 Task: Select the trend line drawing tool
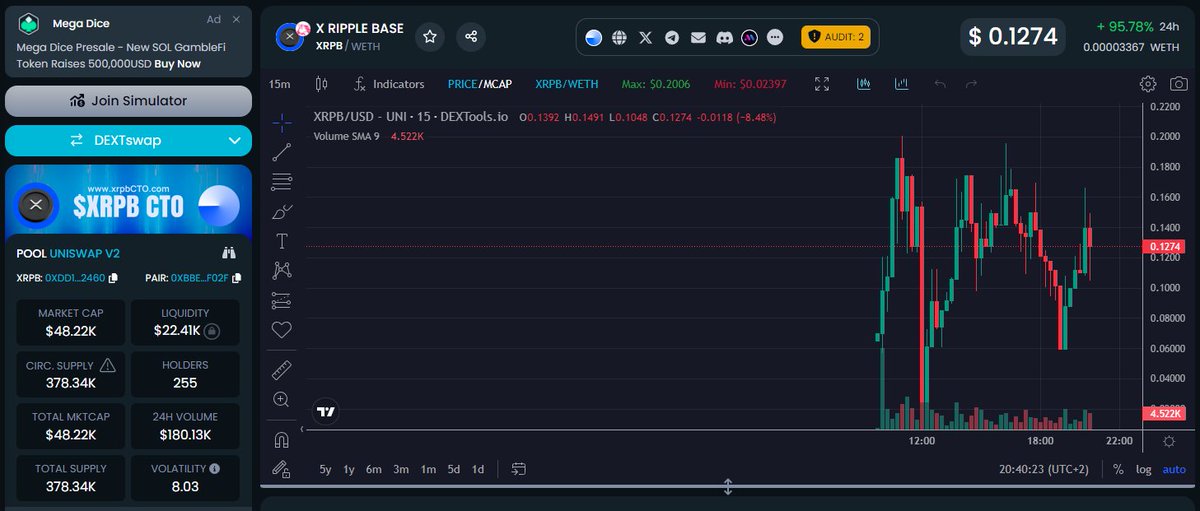pos(282,152)
